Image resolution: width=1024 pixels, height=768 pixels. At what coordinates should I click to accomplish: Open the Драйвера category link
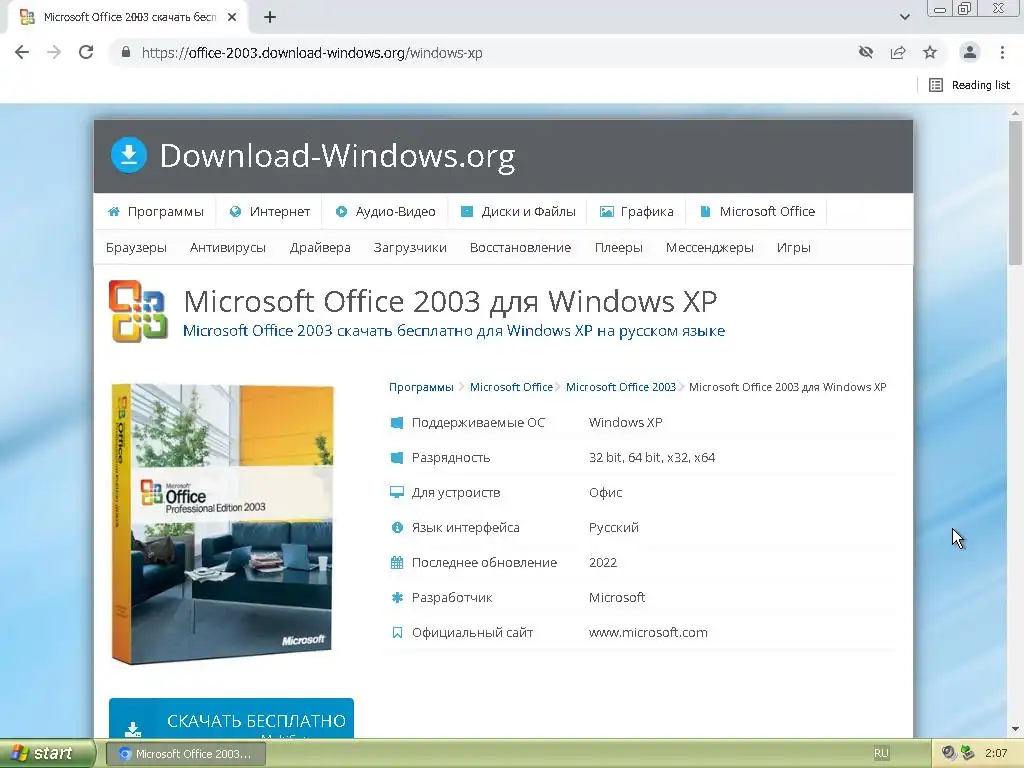pyautogui.click(x=320, y=248)
